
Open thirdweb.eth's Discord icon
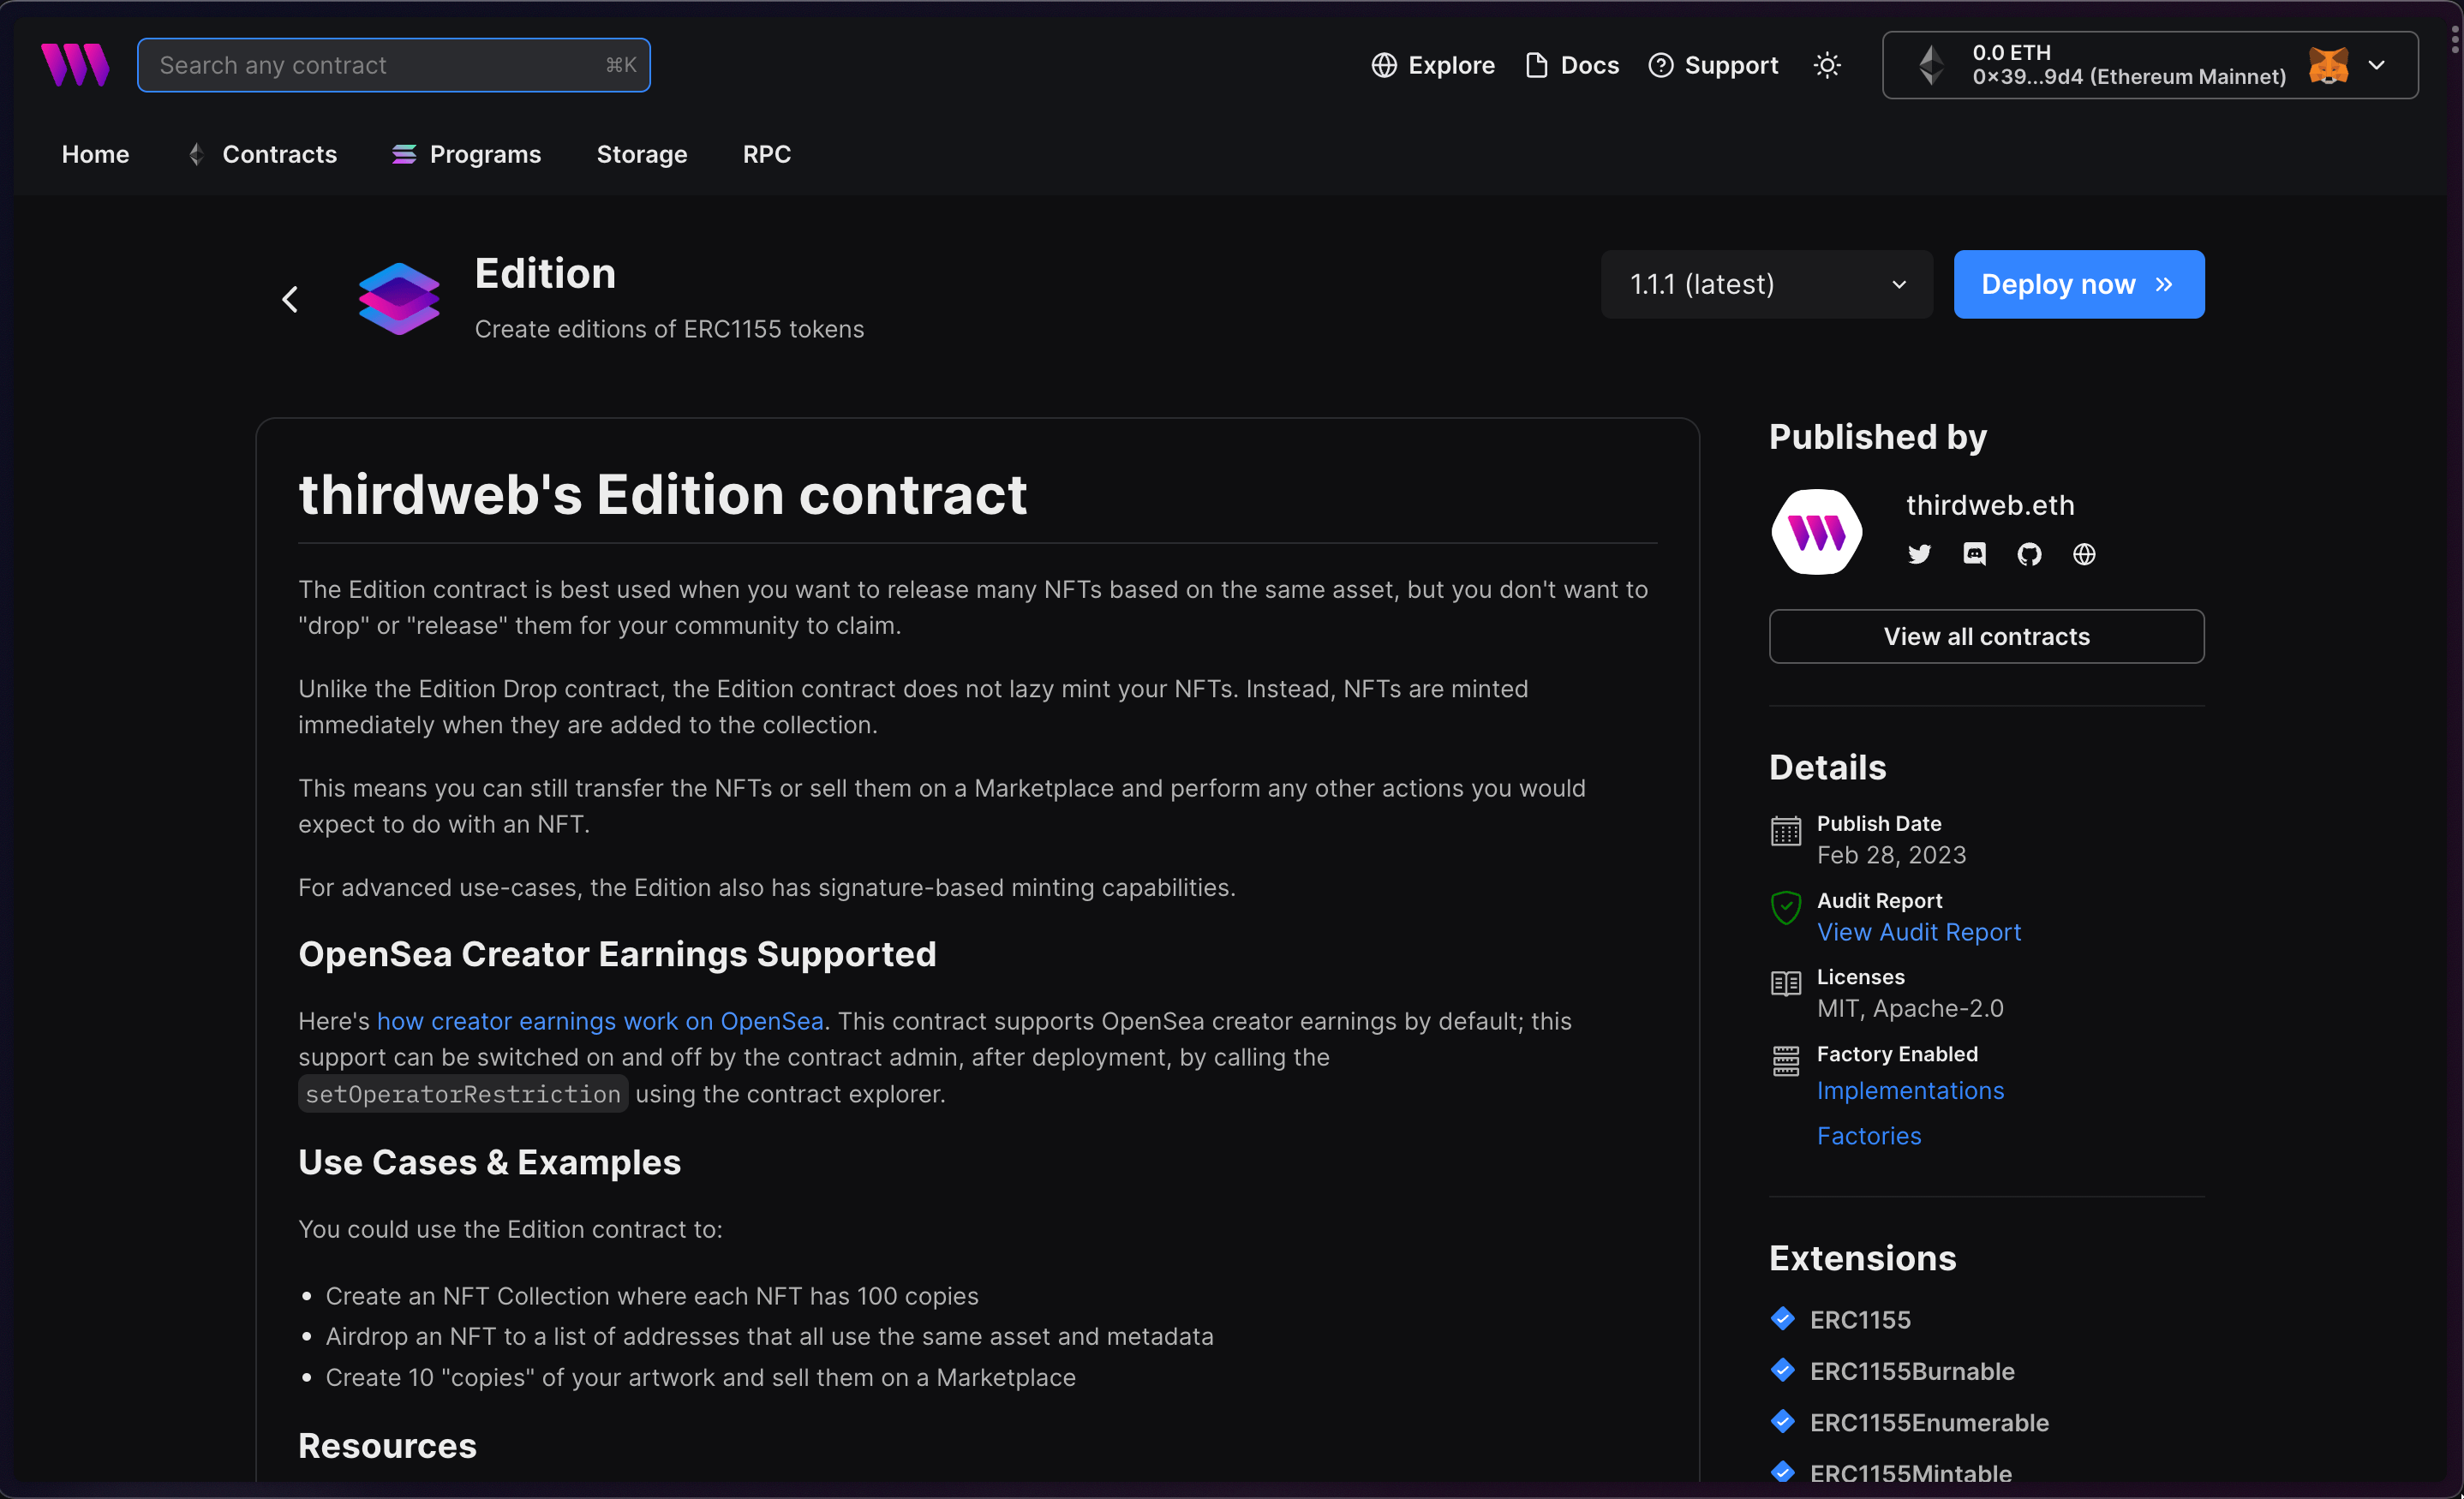point(1974,554)
